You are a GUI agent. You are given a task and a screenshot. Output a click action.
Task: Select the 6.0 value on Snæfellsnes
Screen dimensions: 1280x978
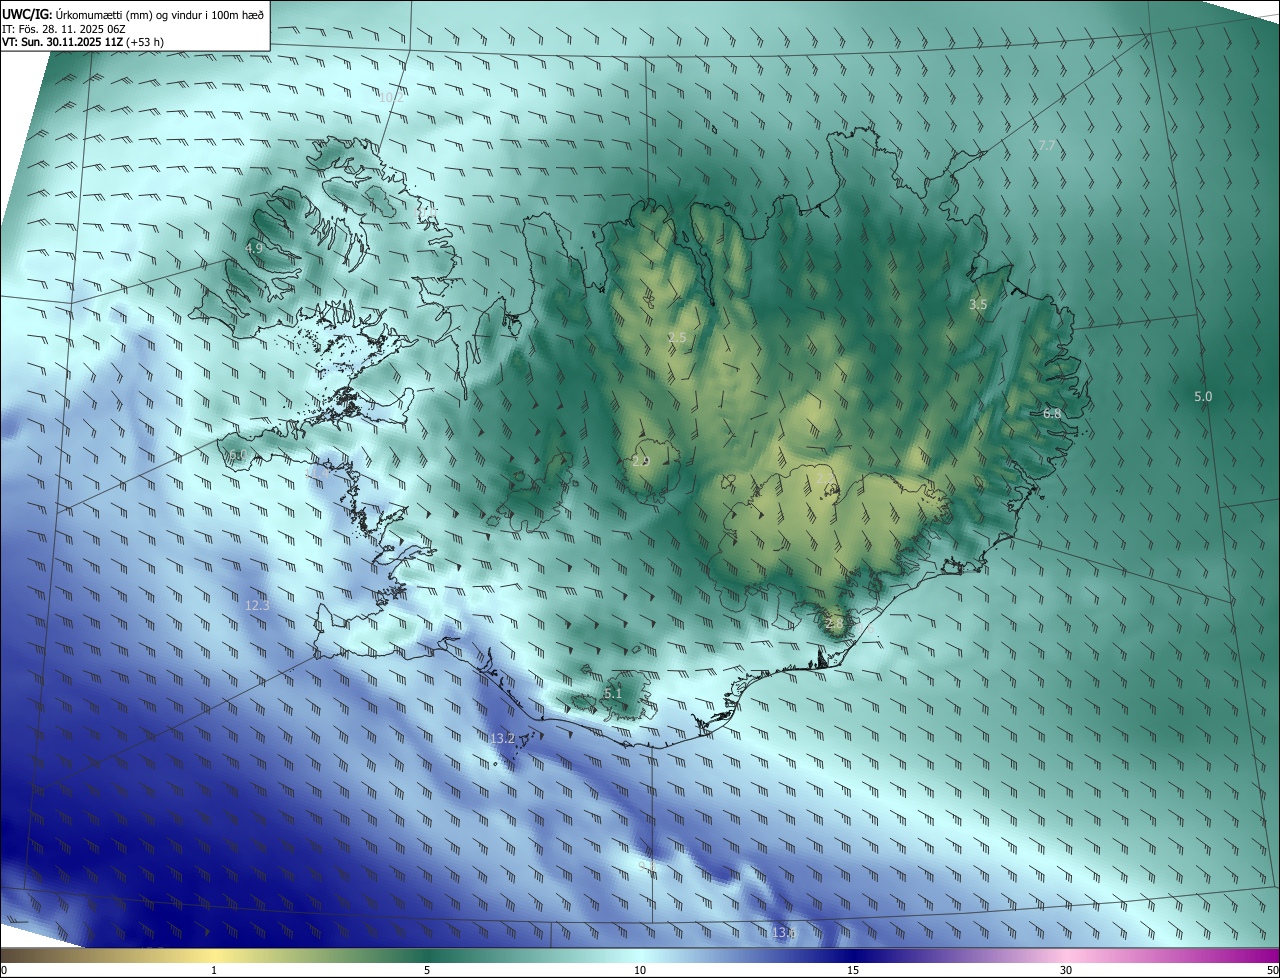coord(236,455)
